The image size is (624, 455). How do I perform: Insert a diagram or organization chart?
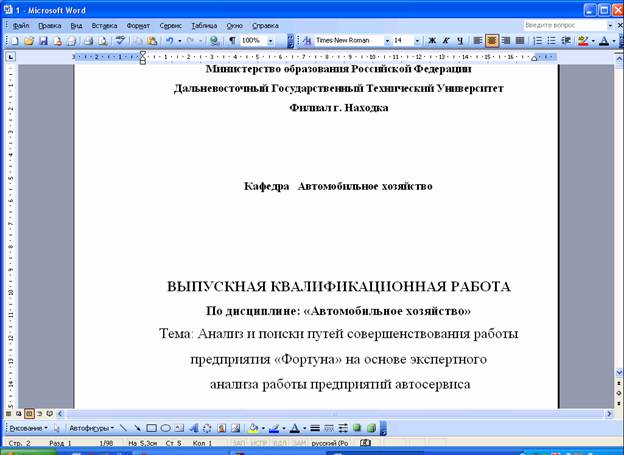(x=207, y=428)
